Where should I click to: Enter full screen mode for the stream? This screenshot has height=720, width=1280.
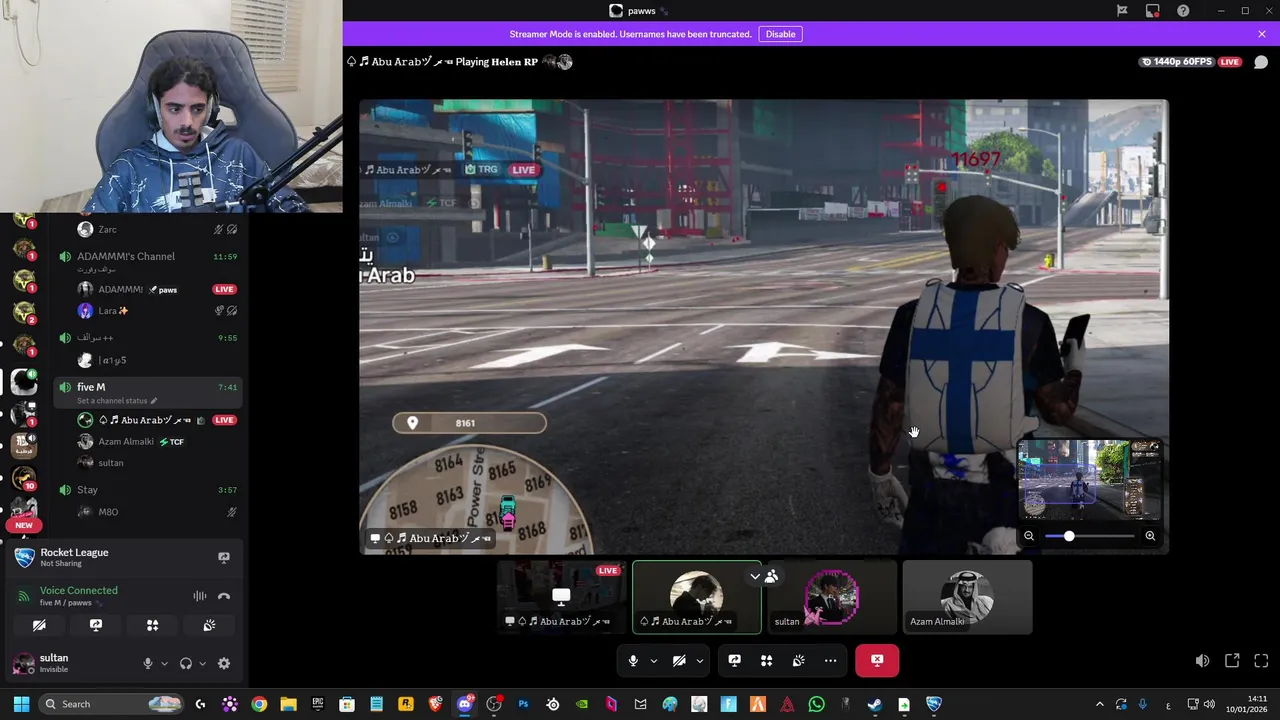click(x=1261, y=661)
